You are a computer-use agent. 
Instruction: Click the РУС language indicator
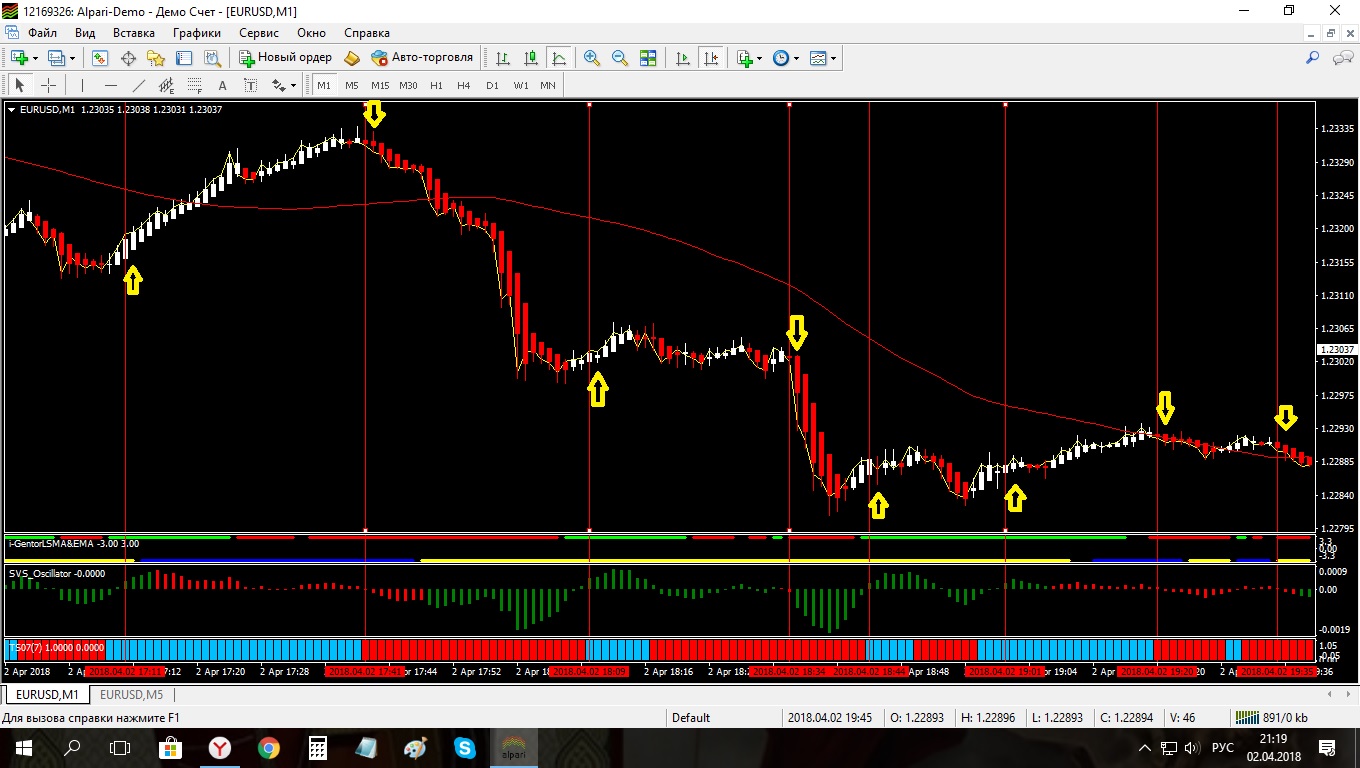[x=1222, y=747]
